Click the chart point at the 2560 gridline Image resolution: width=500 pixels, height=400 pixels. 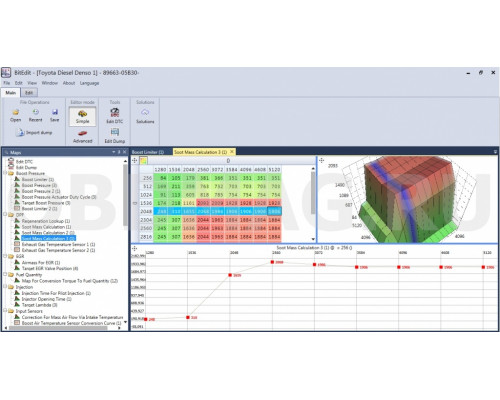pyautogui.click(x=272, y=262)
